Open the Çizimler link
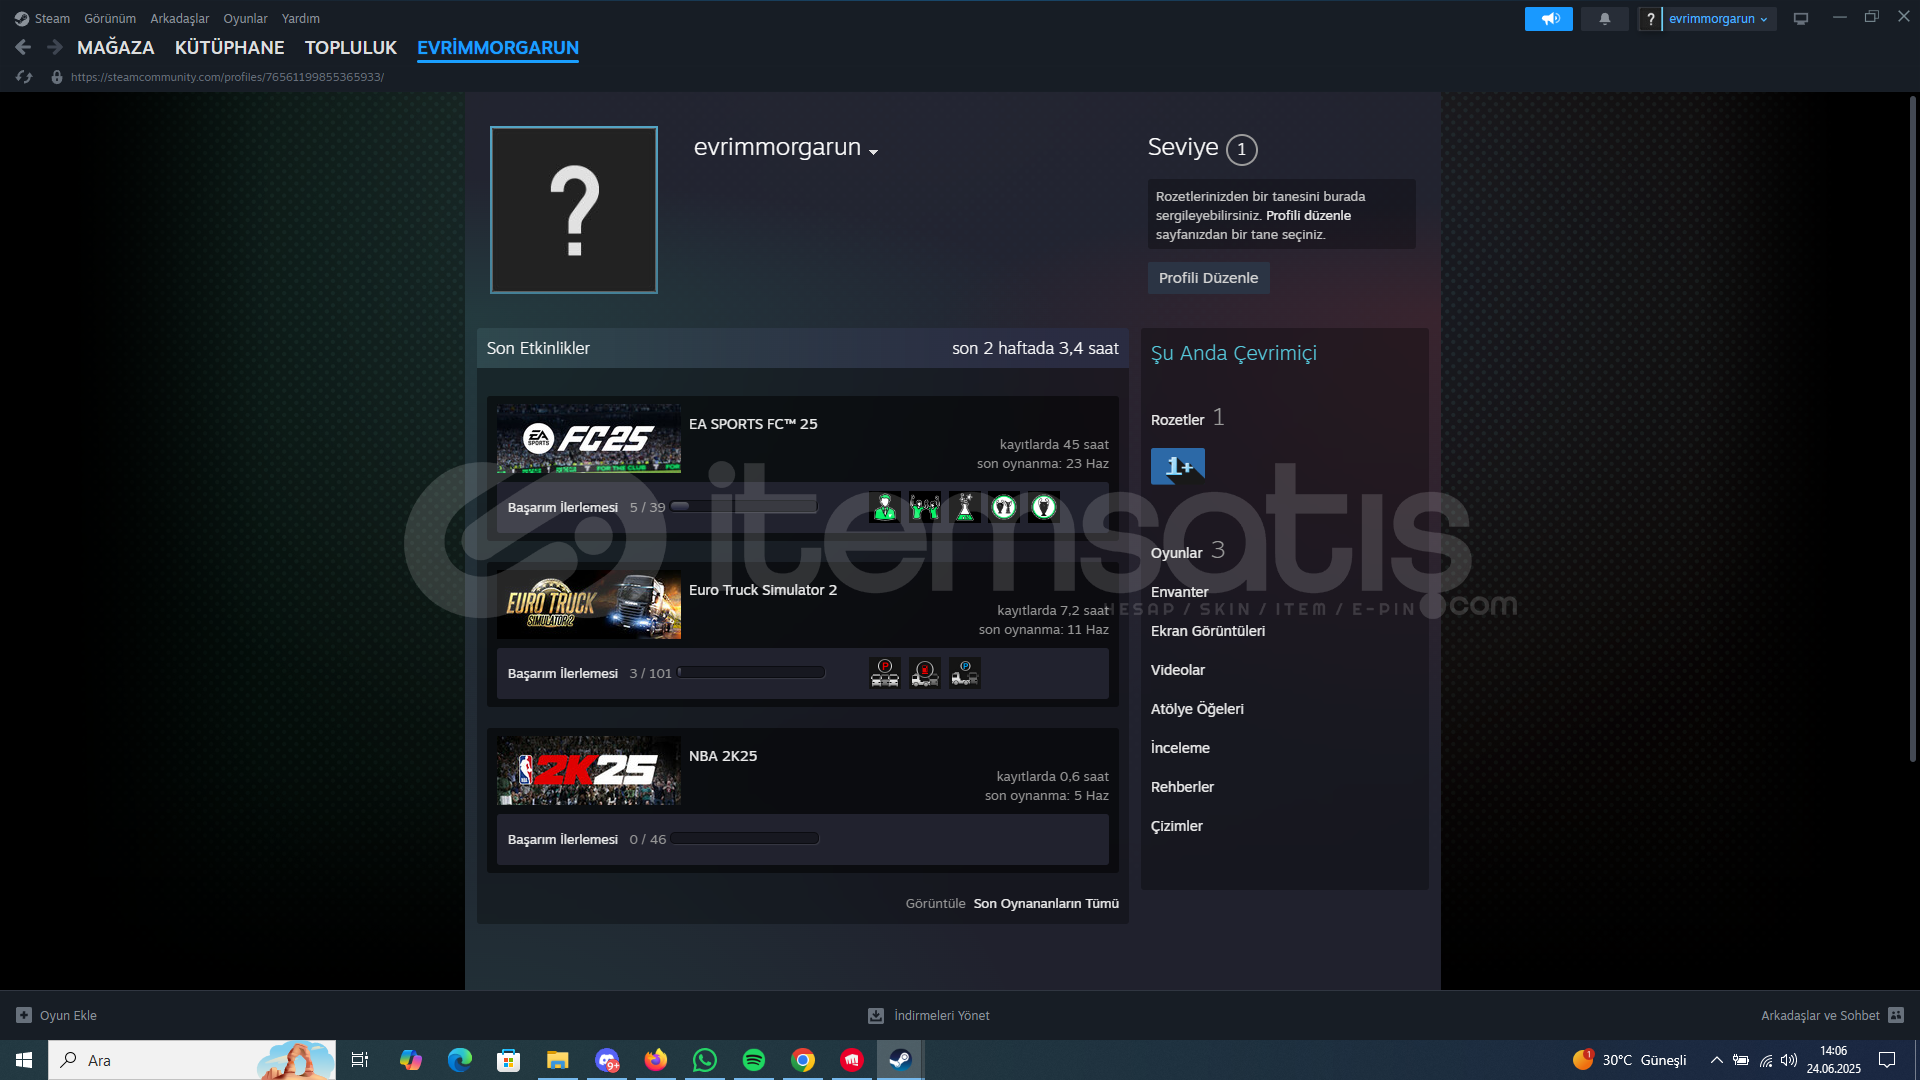Viewport: 1920px width, 1080px height. pyautogui.click(x=1177, y=826)
